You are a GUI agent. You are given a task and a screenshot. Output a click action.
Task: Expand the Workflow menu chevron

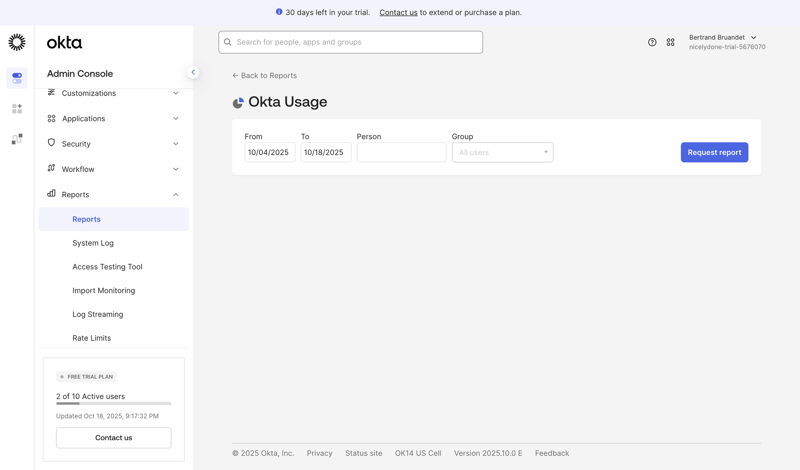point(176,169)
